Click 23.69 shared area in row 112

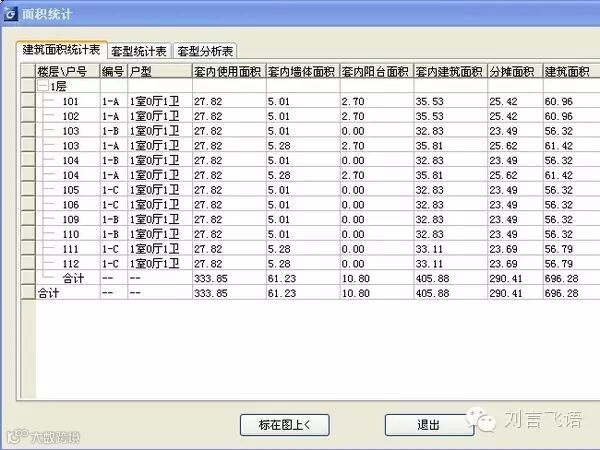click(503, 263)
